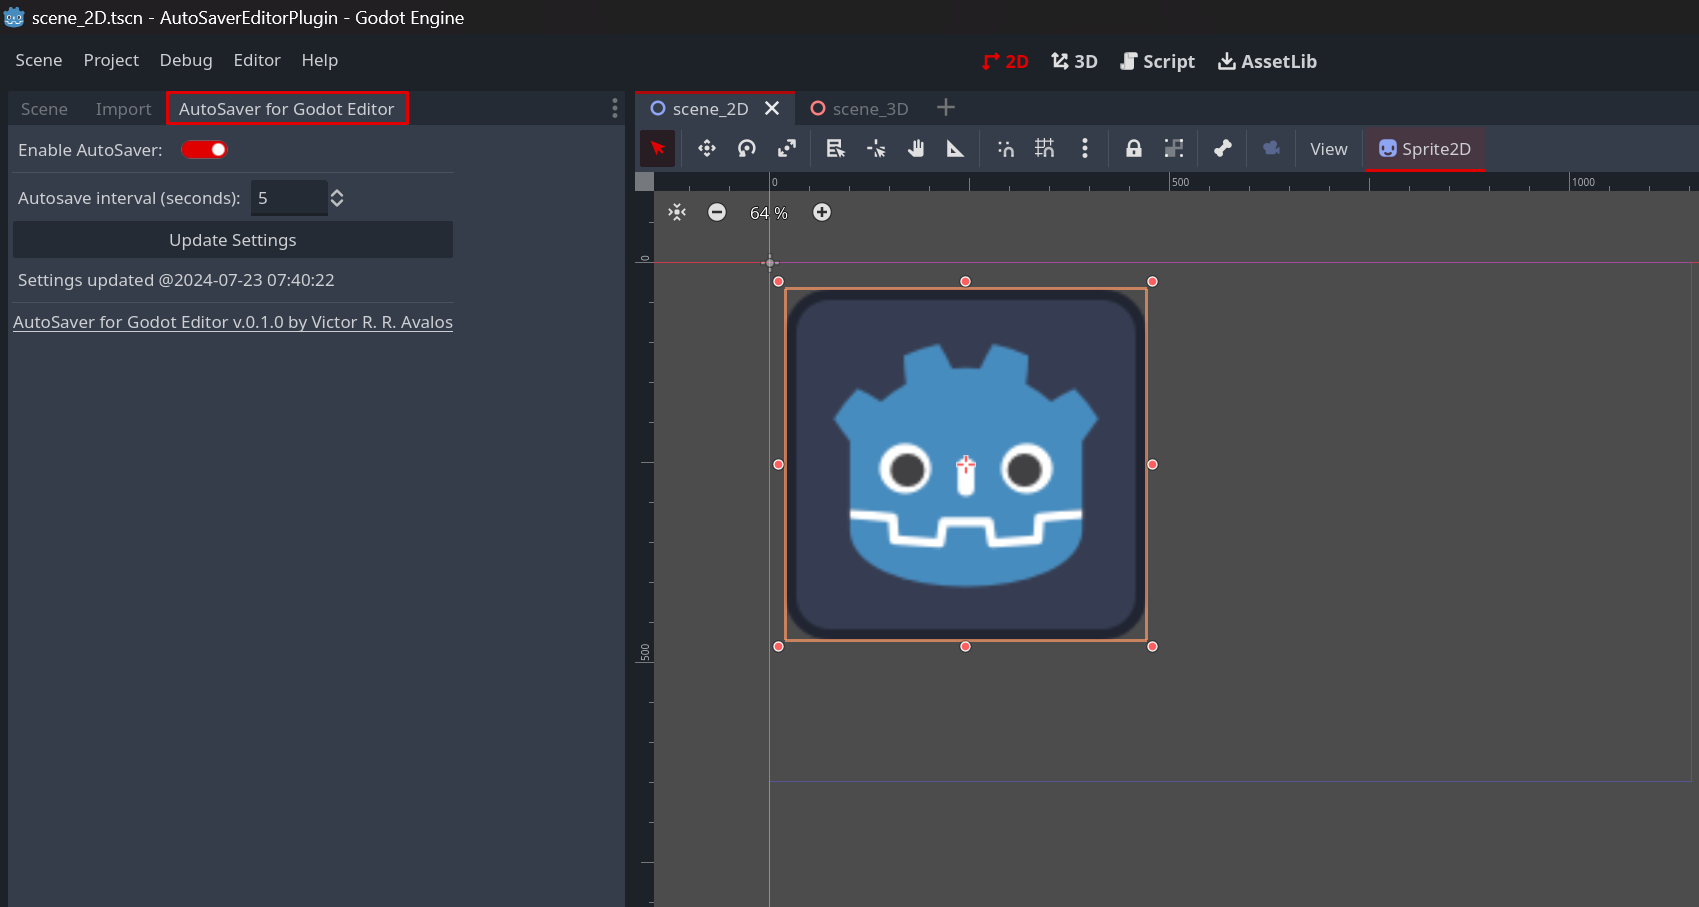Switch to the Import dock tab

click(x=124, y=109)
